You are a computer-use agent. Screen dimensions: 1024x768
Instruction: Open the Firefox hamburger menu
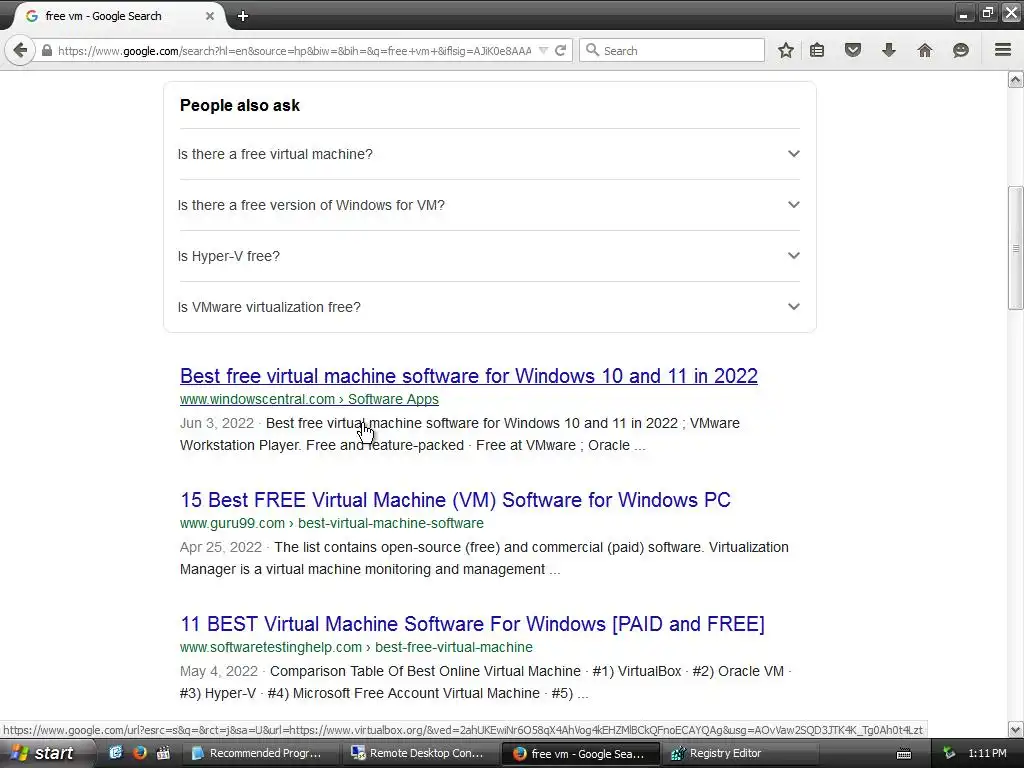pyautogui.click(x=1003, y=50)
